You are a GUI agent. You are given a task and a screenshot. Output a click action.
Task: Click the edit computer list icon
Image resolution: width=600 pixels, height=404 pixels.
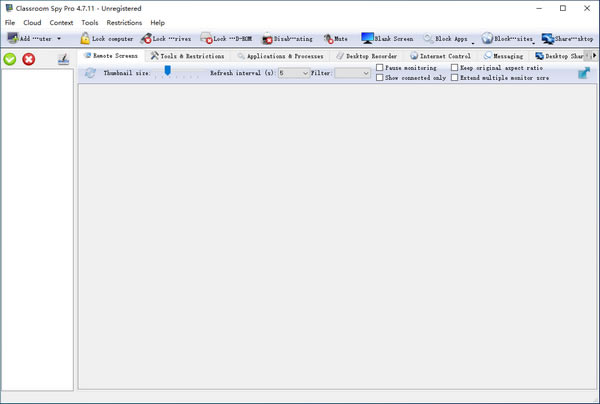(63, 59)
